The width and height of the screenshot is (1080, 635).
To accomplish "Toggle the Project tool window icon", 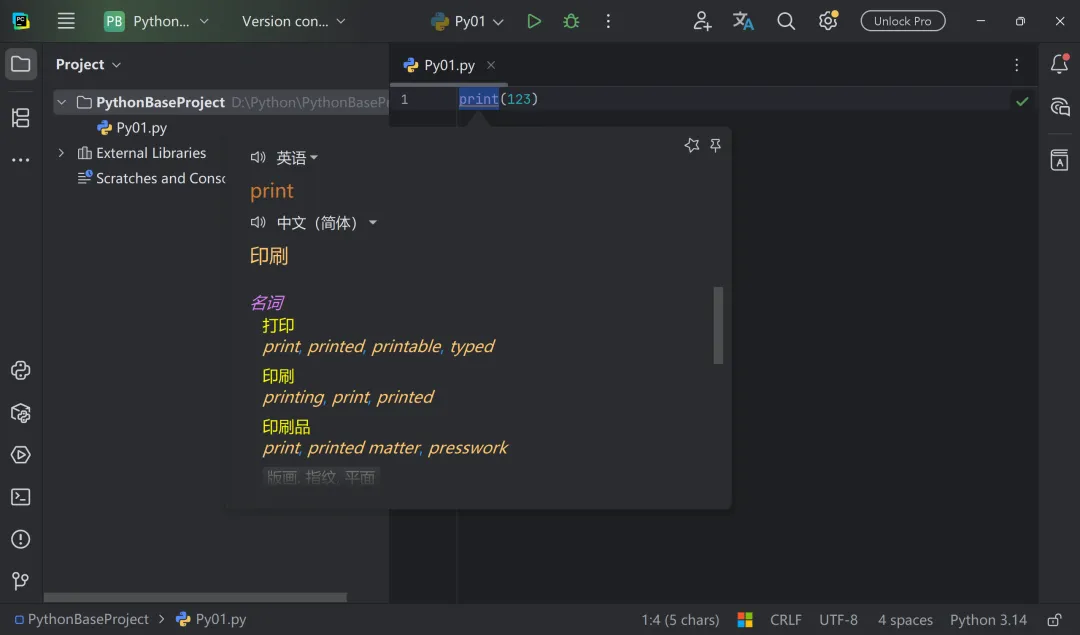I will pos(21,65).
